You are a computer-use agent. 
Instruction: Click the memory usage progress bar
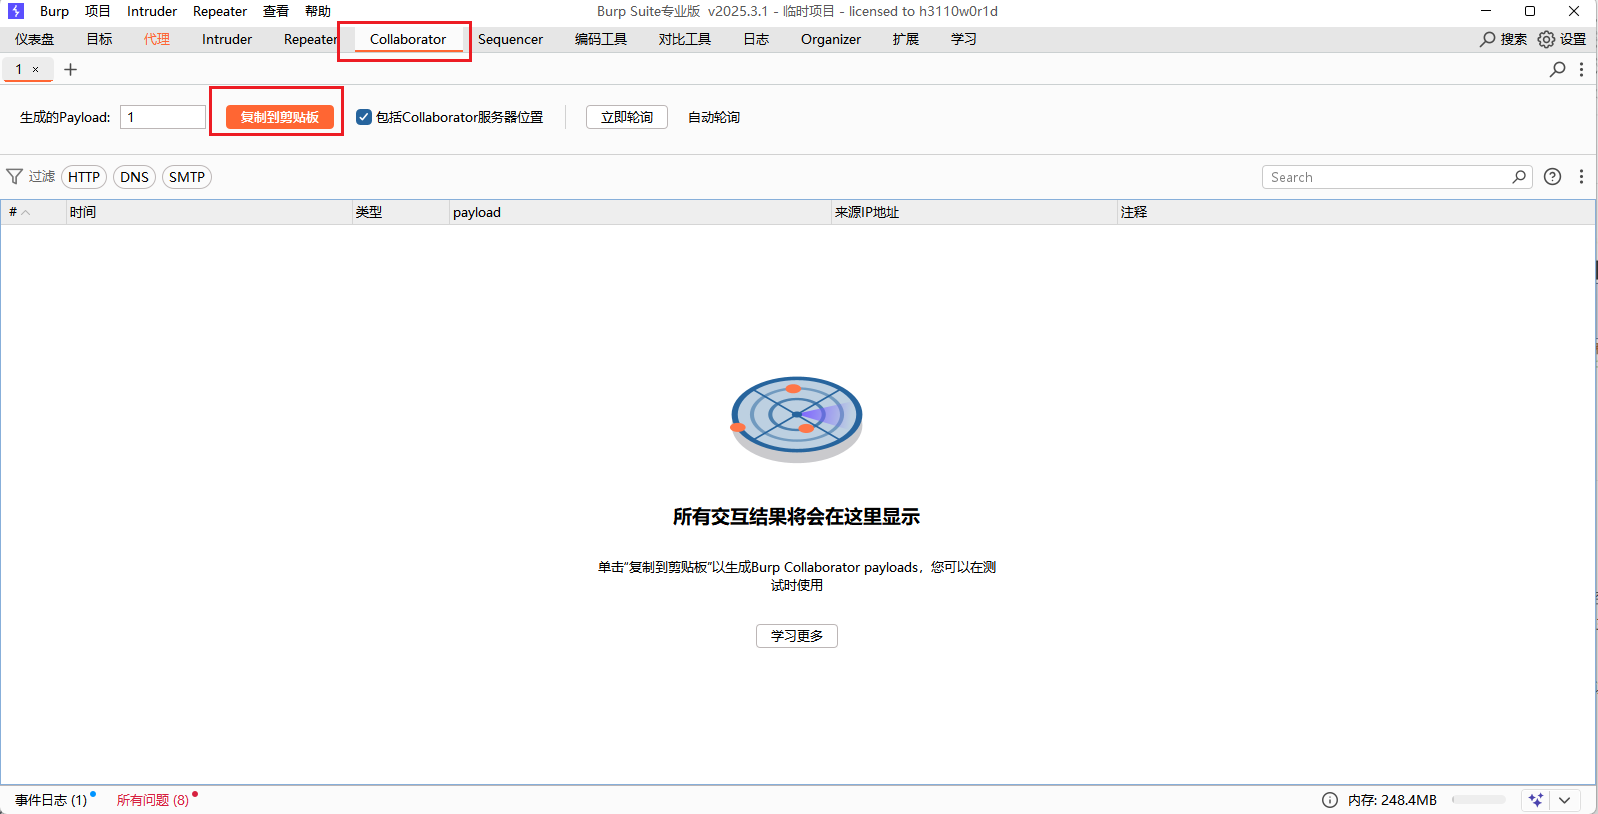[x=1478, y=800]
